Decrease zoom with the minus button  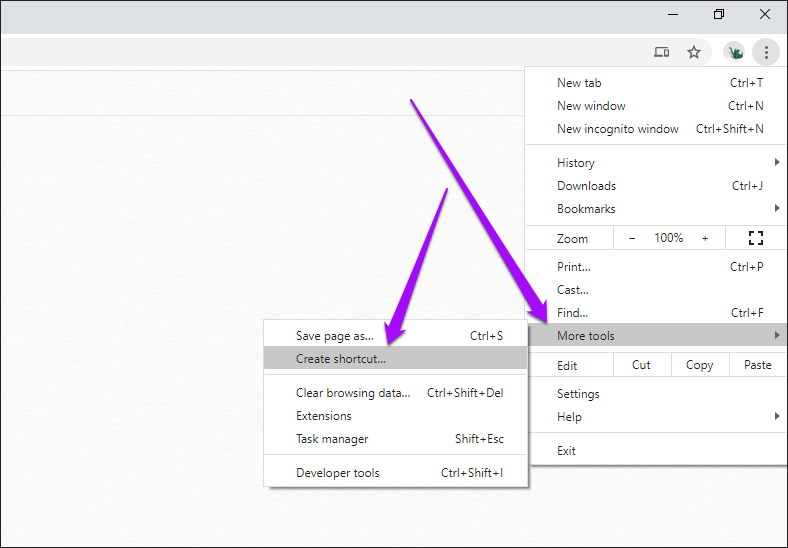coord(632,238)
